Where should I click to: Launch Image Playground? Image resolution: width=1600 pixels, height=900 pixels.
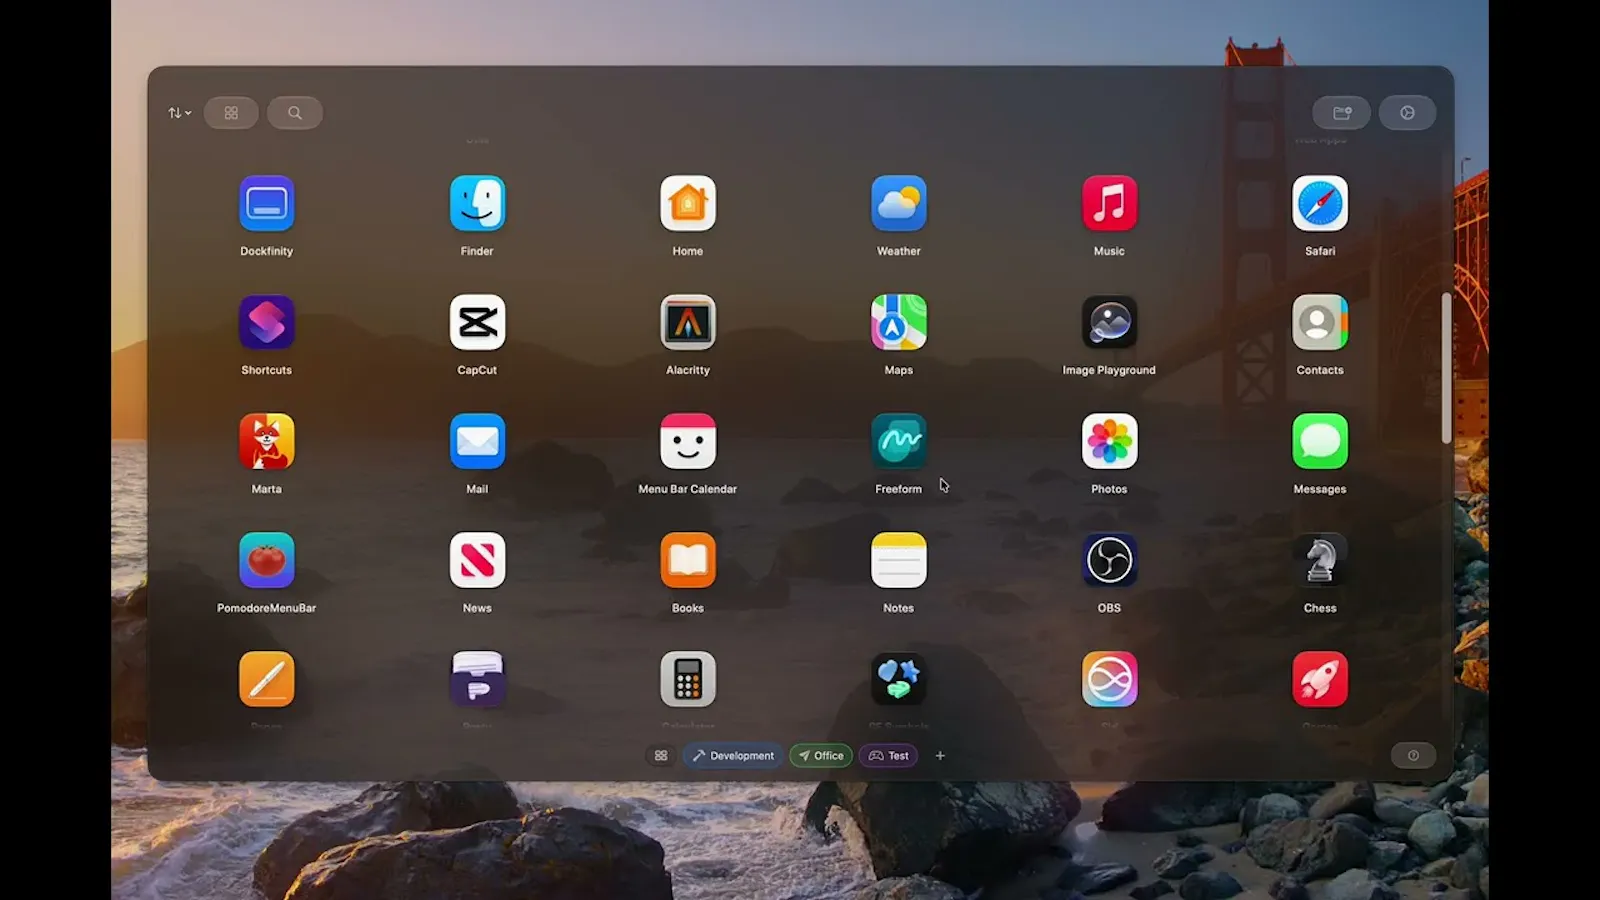coord(1109,323)
